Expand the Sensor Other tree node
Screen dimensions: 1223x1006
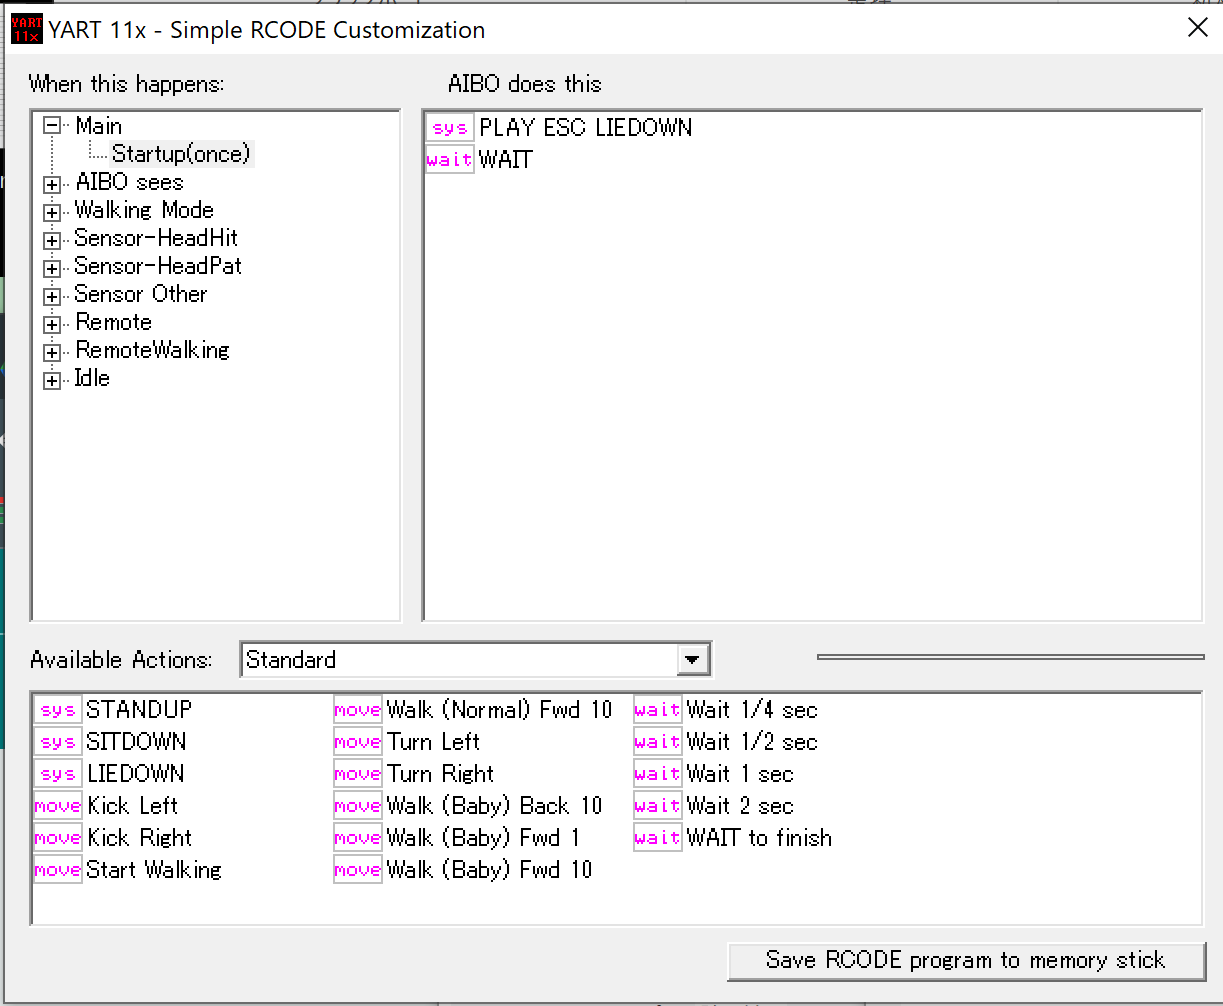point(53,296)
